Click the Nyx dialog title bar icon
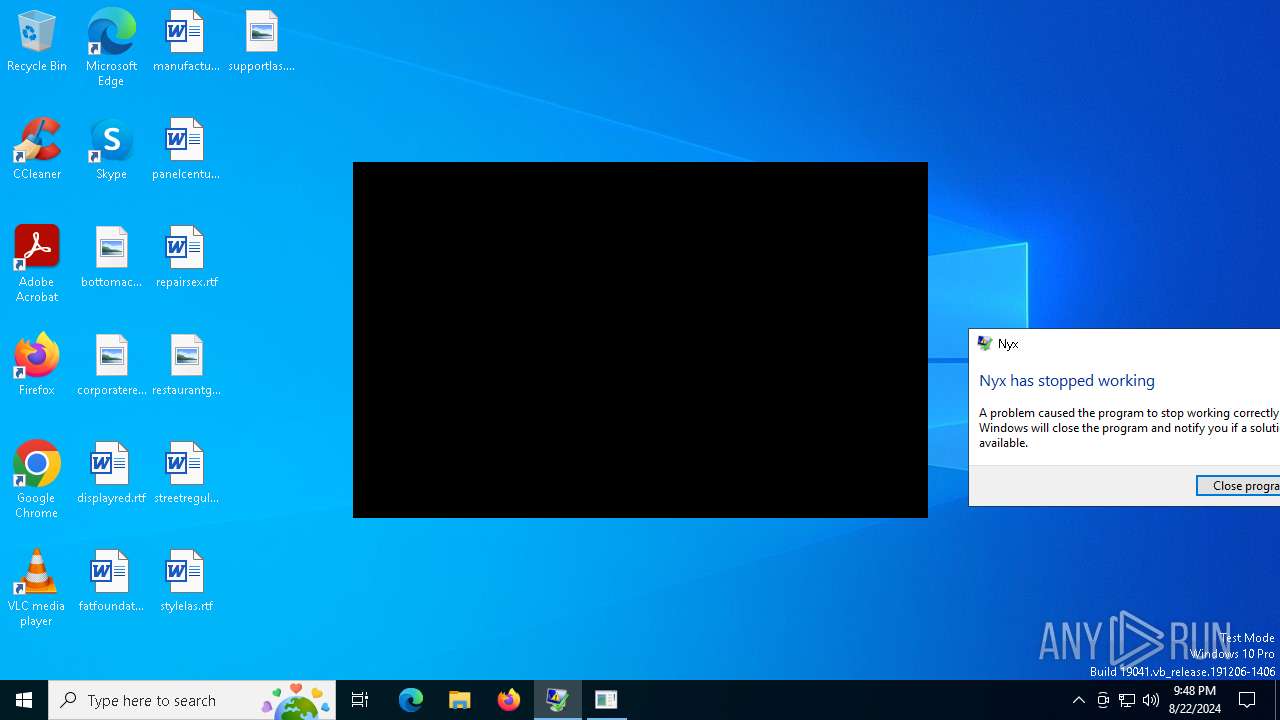 pos(985,343)
